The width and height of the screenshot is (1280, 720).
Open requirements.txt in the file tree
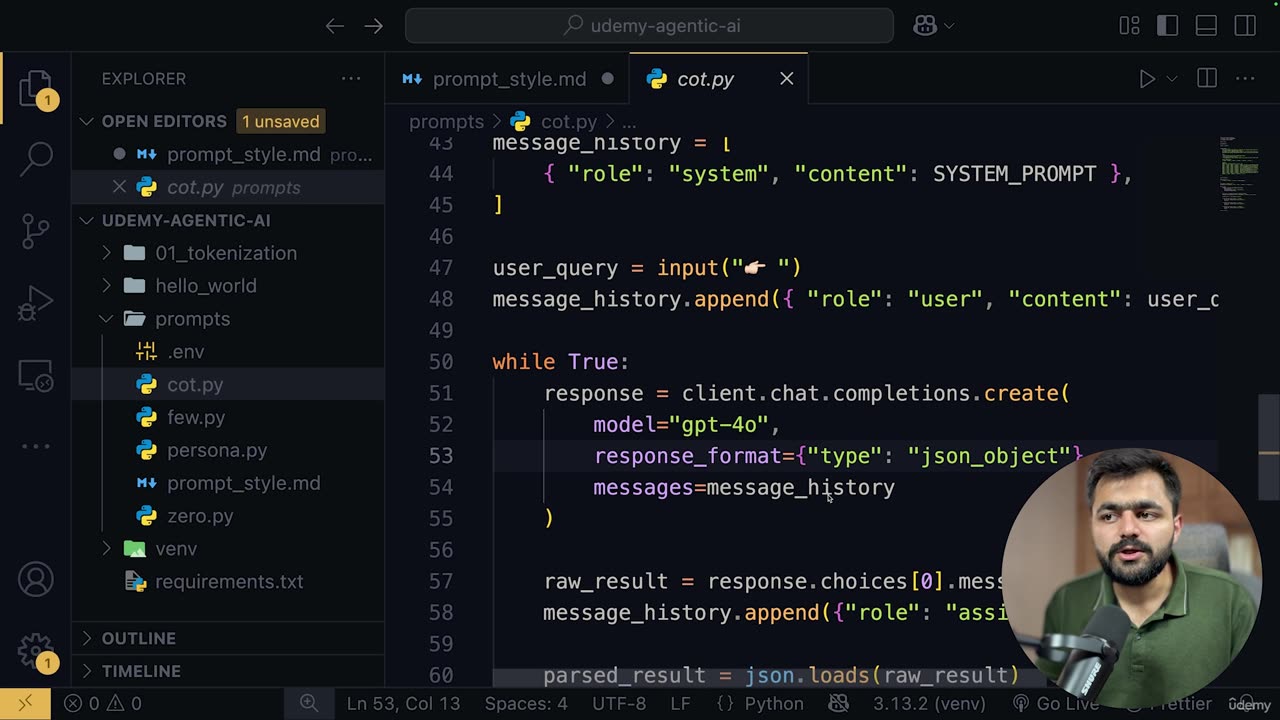[228, 582]
